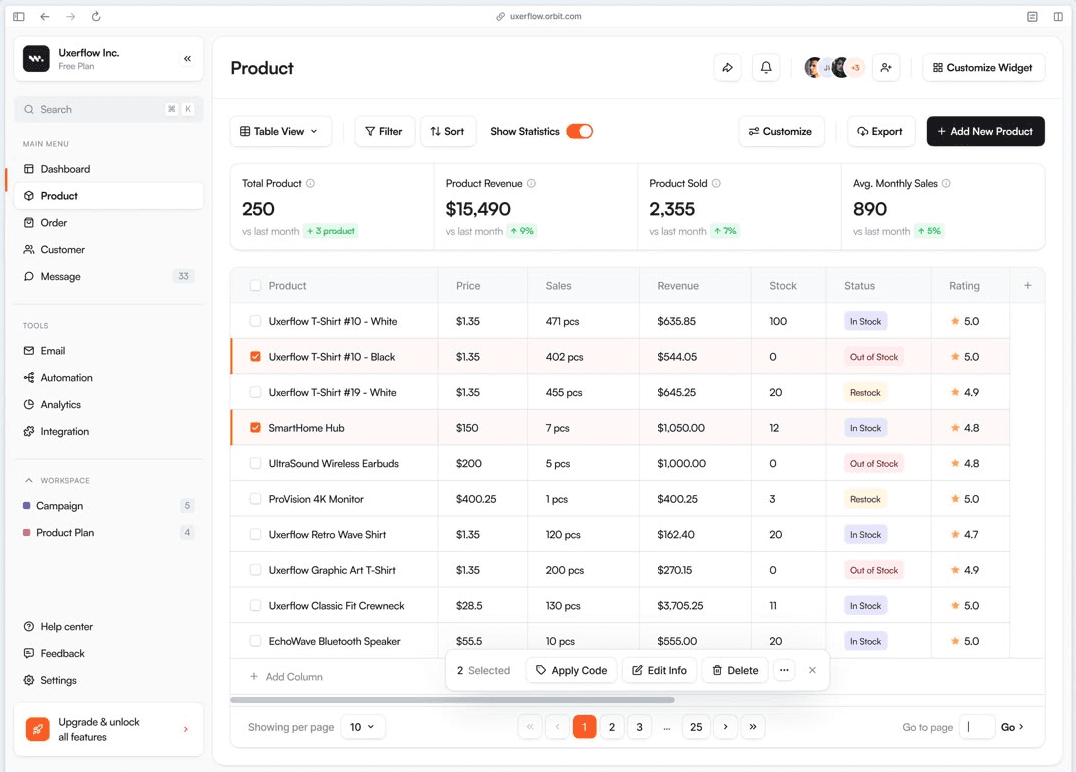Open Email tool

[x=108, y=351]
